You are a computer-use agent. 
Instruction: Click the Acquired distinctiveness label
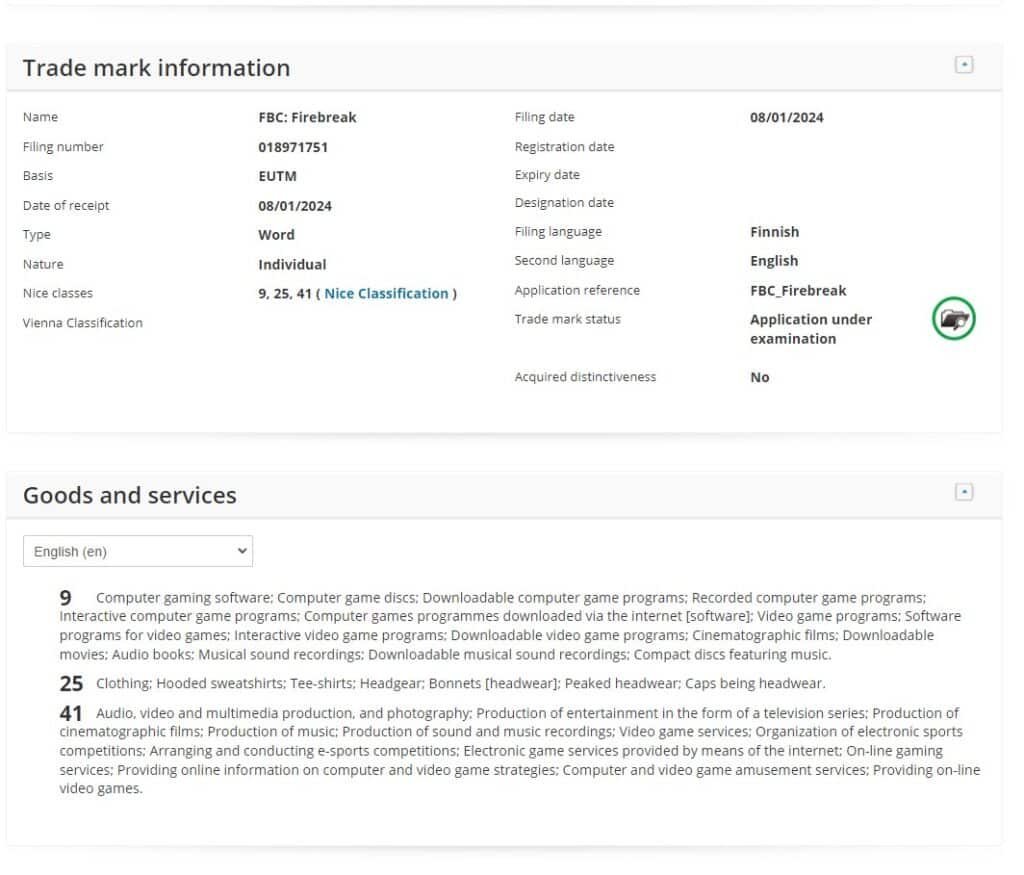585,377
